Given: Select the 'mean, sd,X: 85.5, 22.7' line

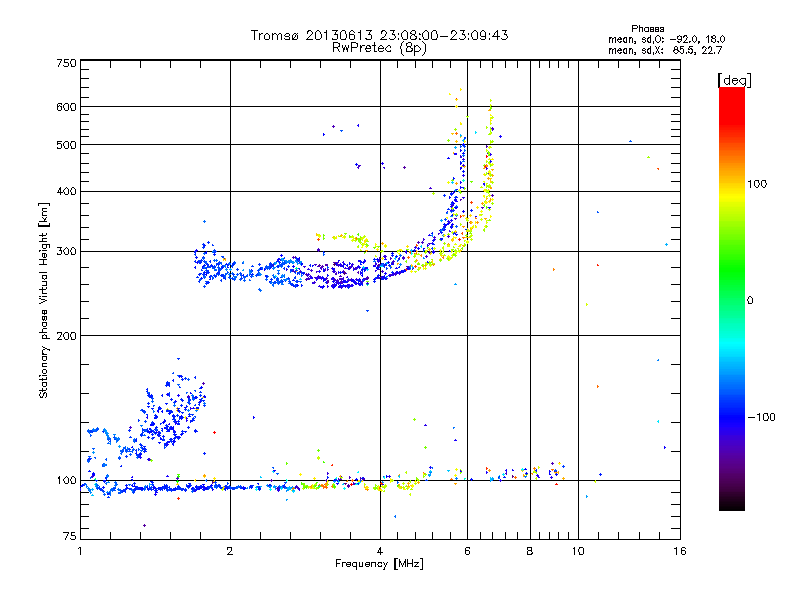Looking at the screenshot, I should pos(665,50).
